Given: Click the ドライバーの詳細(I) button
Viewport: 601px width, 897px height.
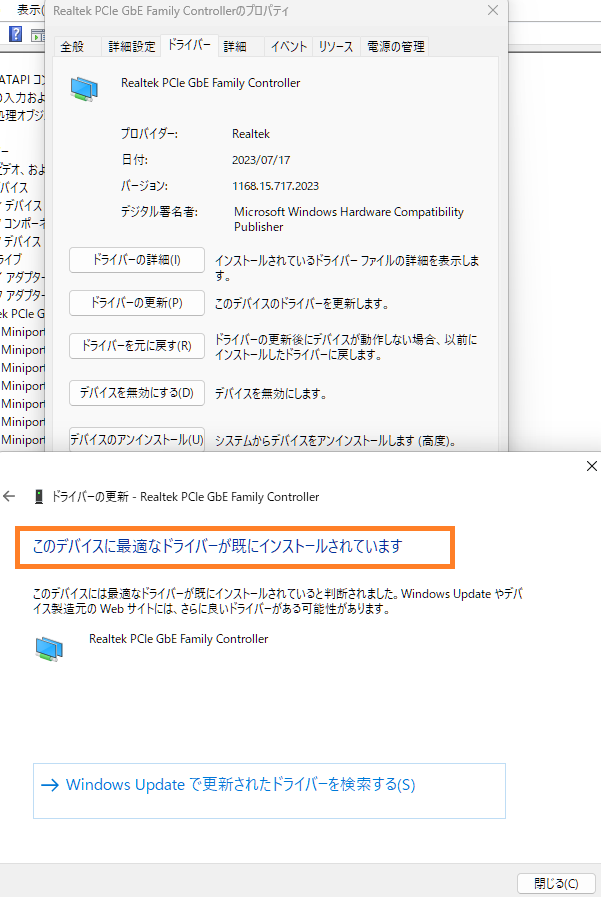Looking at the screenshot, I should [137, 260].
